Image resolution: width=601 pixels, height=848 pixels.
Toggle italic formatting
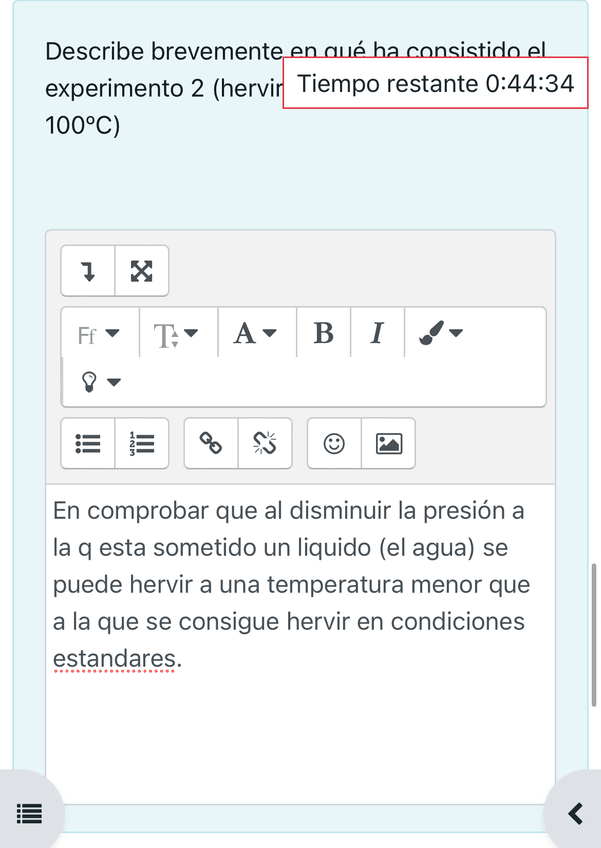377,334
